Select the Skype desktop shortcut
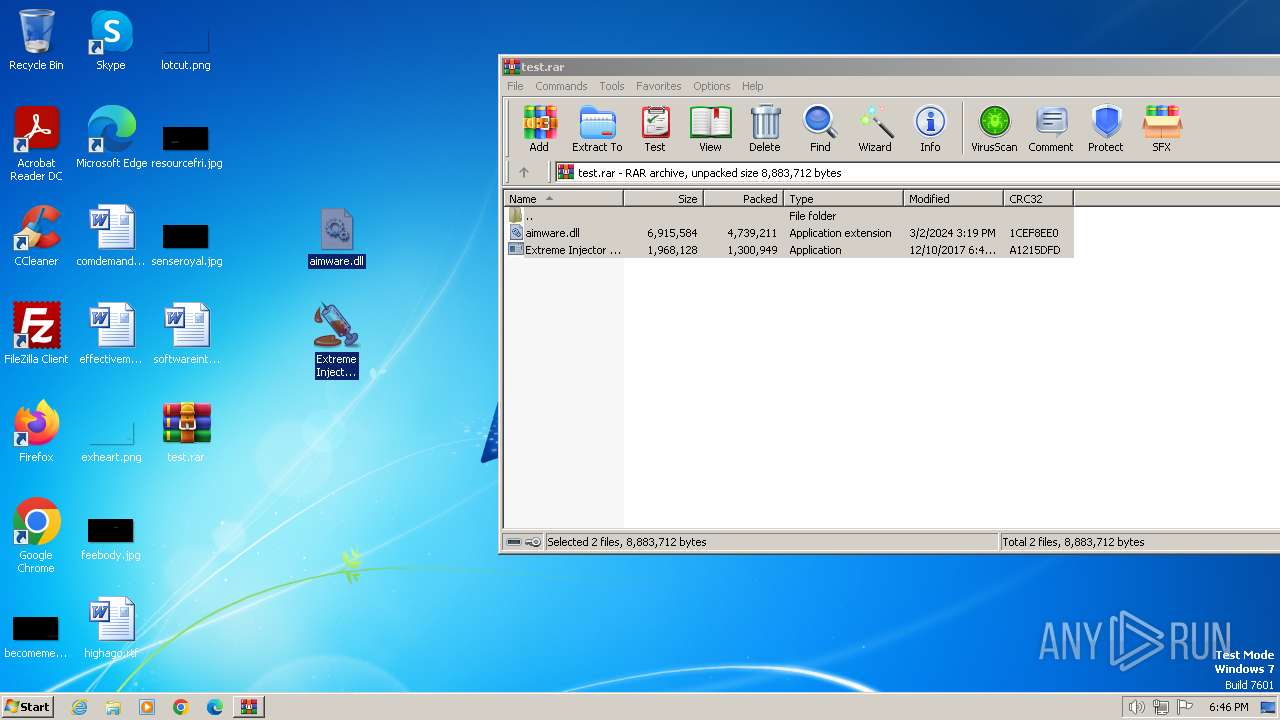This screenshot has width=1280, height=720. tap(111, 40)
